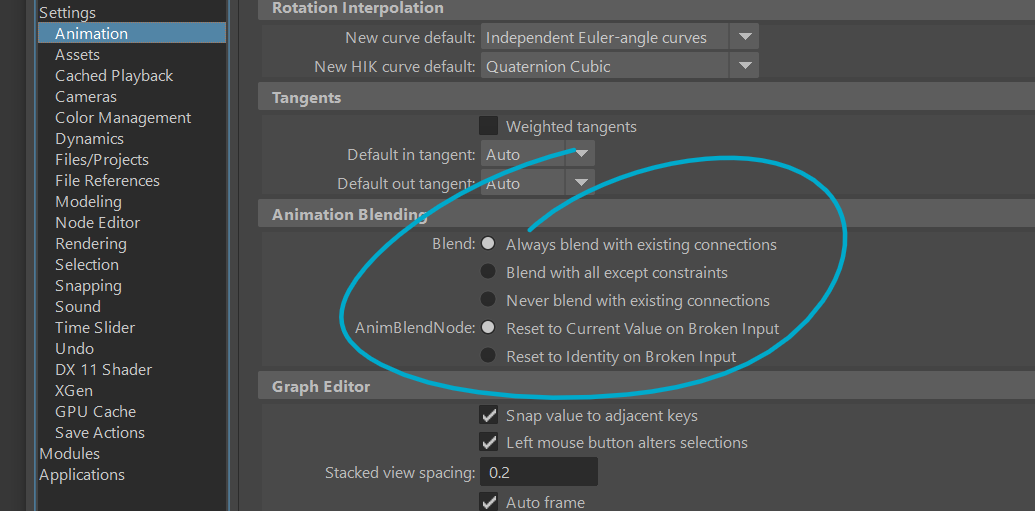Go to Selection settings
This screenshot has width=1035, height=511.
[86, 264]
